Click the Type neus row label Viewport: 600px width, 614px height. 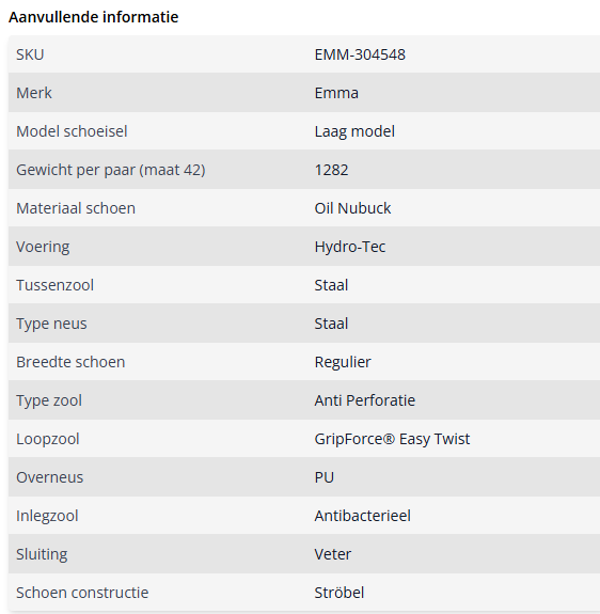51,323
